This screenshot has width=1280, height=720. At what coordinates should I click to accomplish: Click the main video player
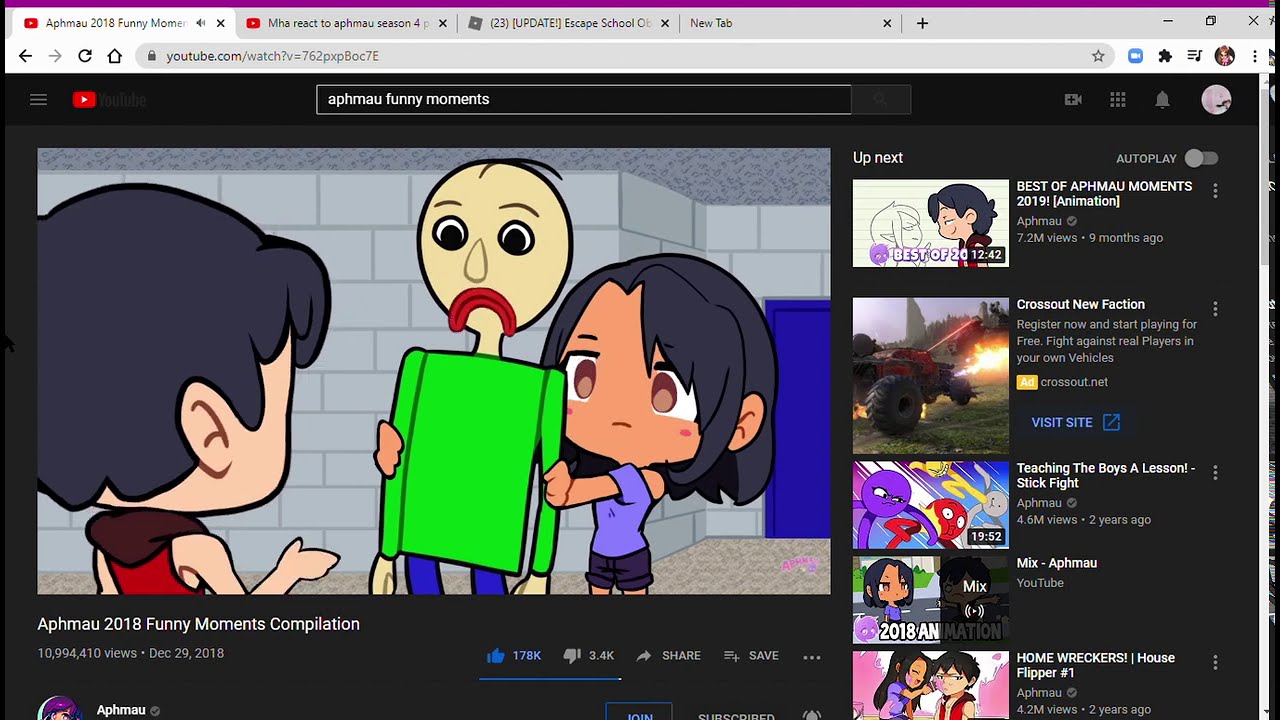pos(434,371)
